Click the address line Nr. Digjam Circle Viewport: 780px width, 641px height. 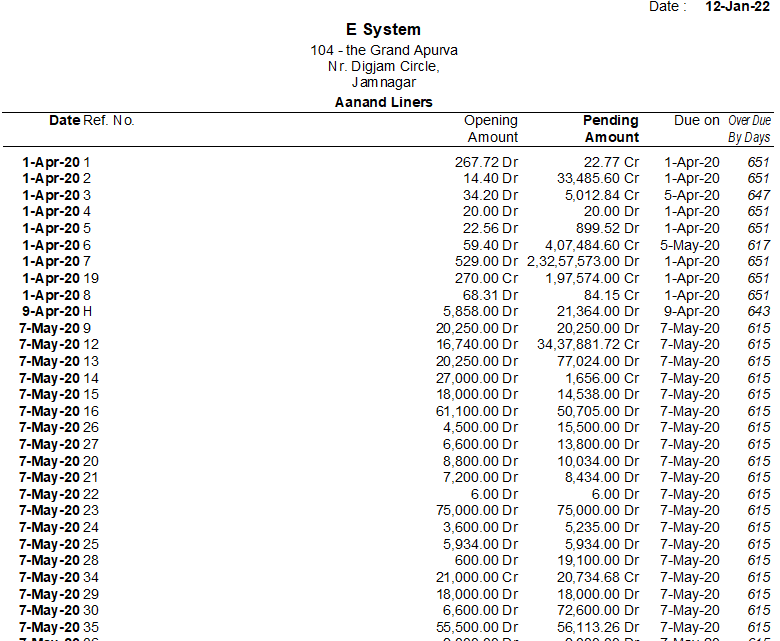pos(384,66)
